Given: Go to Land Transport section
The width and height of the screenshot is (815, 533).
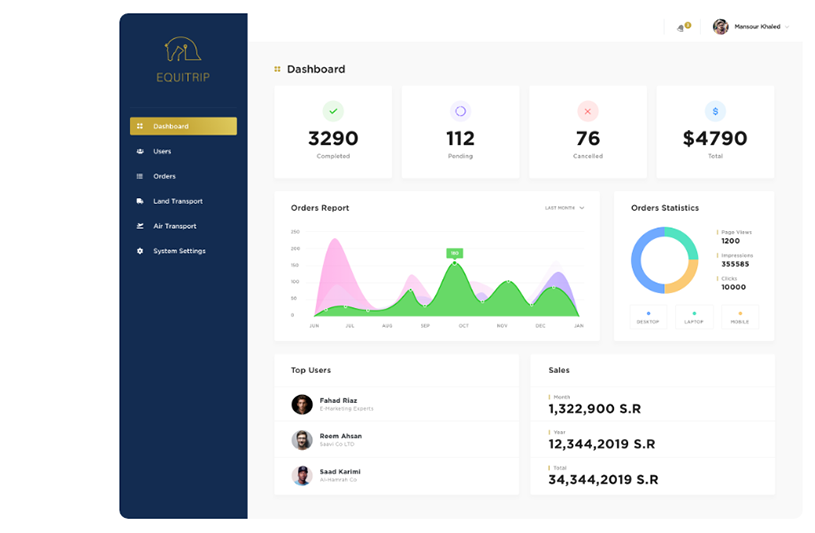Looking at the screenshot, I should coord(177,201).
